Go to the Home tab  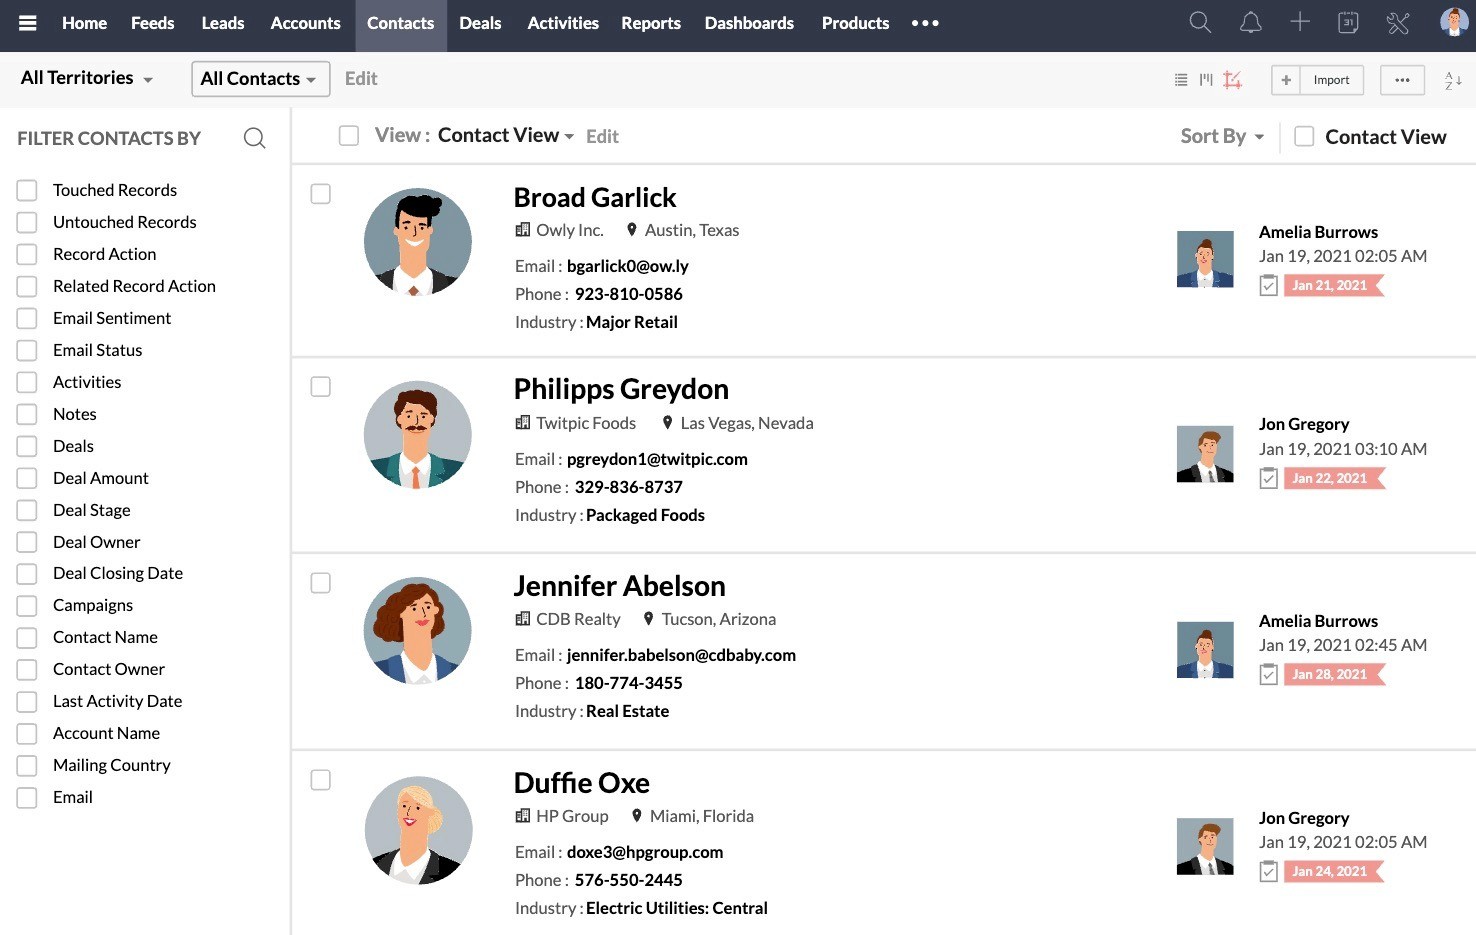click(x=84, y=23)
